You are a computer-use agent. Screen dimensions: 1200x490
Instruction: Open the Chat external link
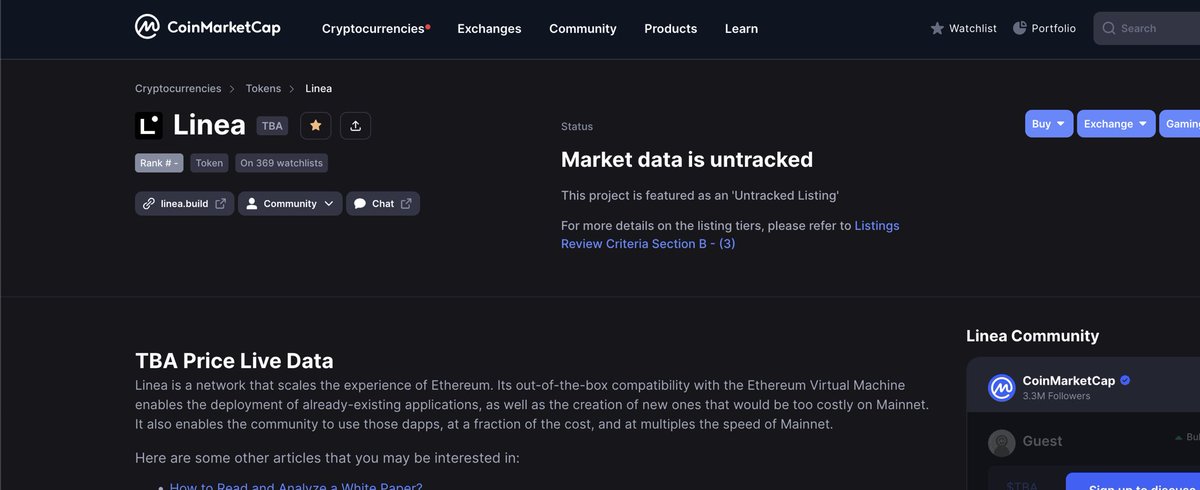(x=383, y=204)
